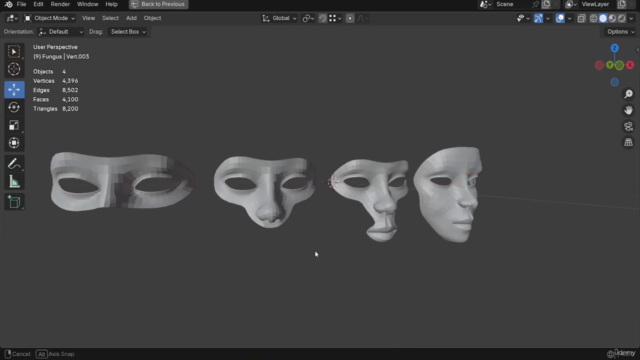Toggle the camera view icon
640x360 pixels.
(629, 127)
